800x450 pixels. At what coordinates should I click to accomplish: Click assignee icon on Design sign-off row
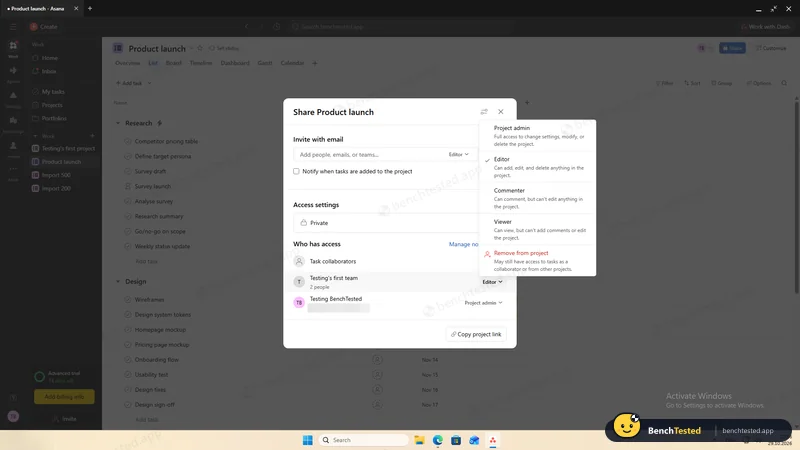[377, 405]
